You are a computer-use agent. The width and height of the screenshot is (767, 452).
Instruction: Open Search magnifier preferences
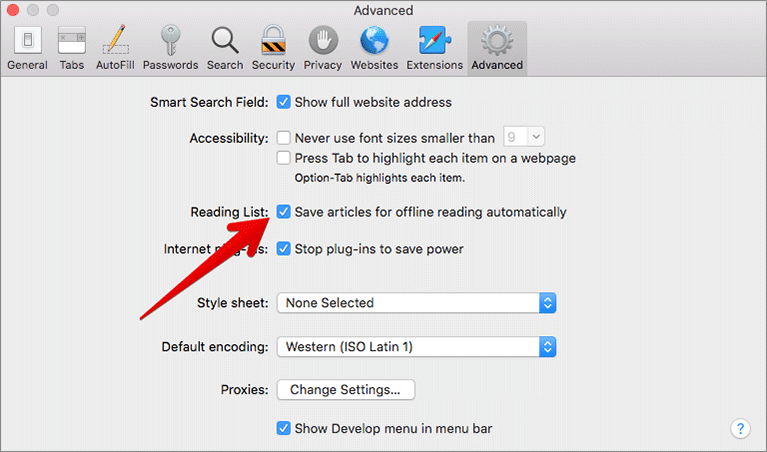225,48
